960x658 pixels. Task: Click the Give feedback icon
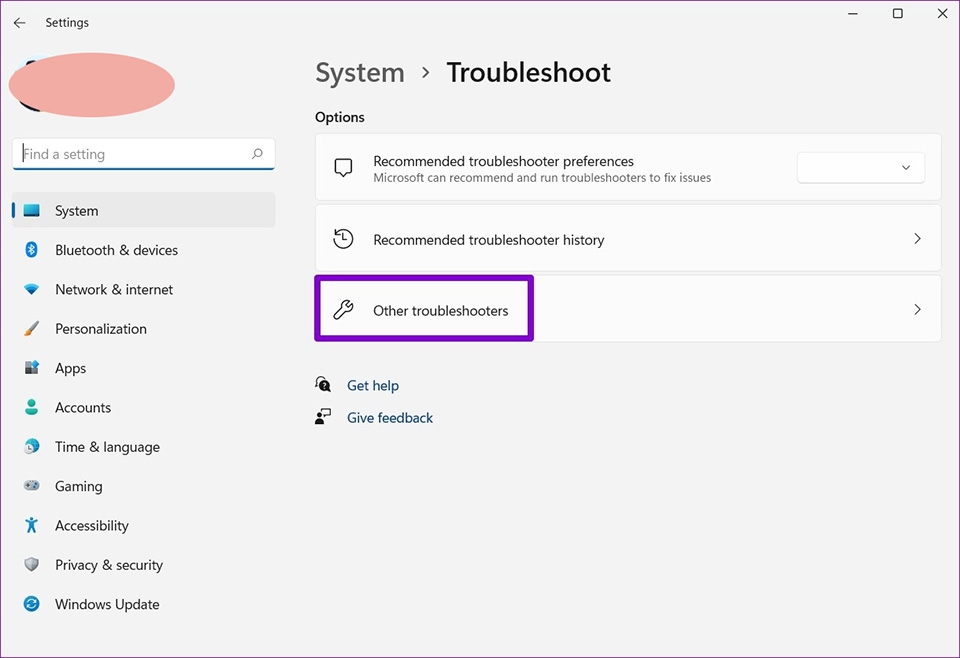tap(323, 417)
